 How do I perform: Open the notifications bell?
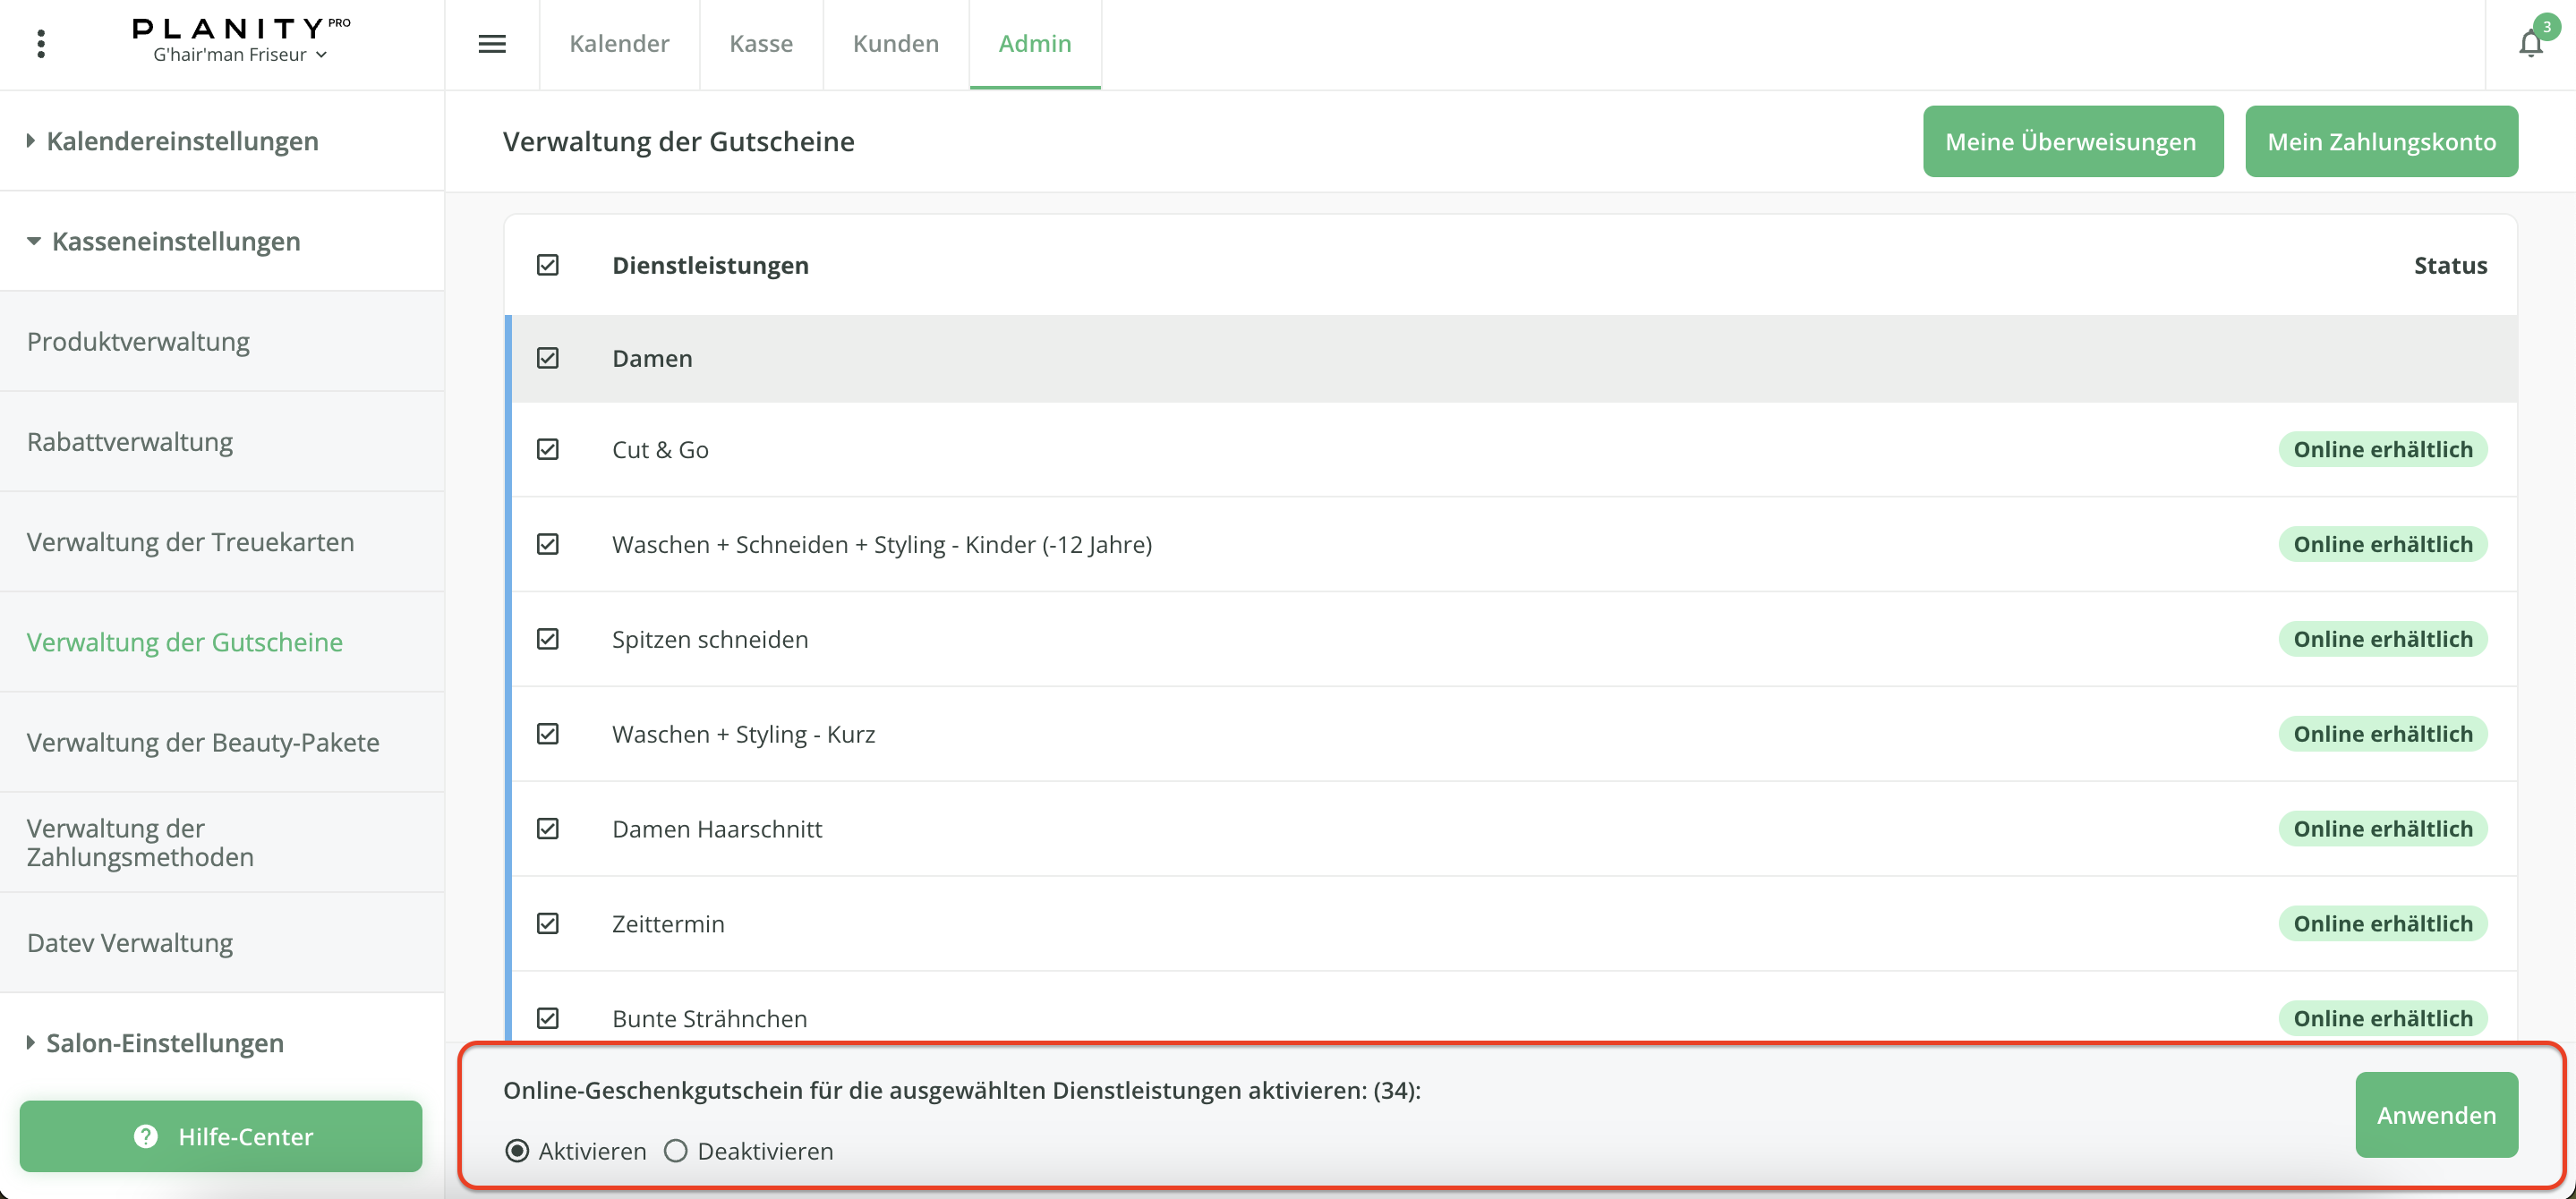(2530, 44)
